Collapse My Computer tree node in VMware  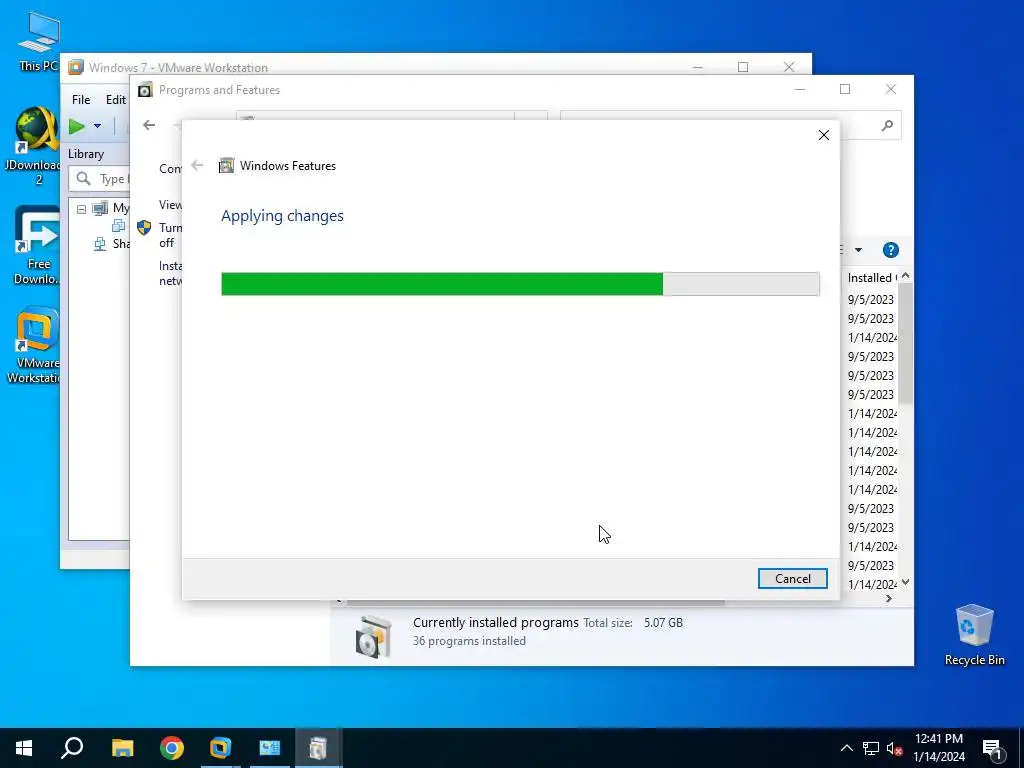click(81, 209)
